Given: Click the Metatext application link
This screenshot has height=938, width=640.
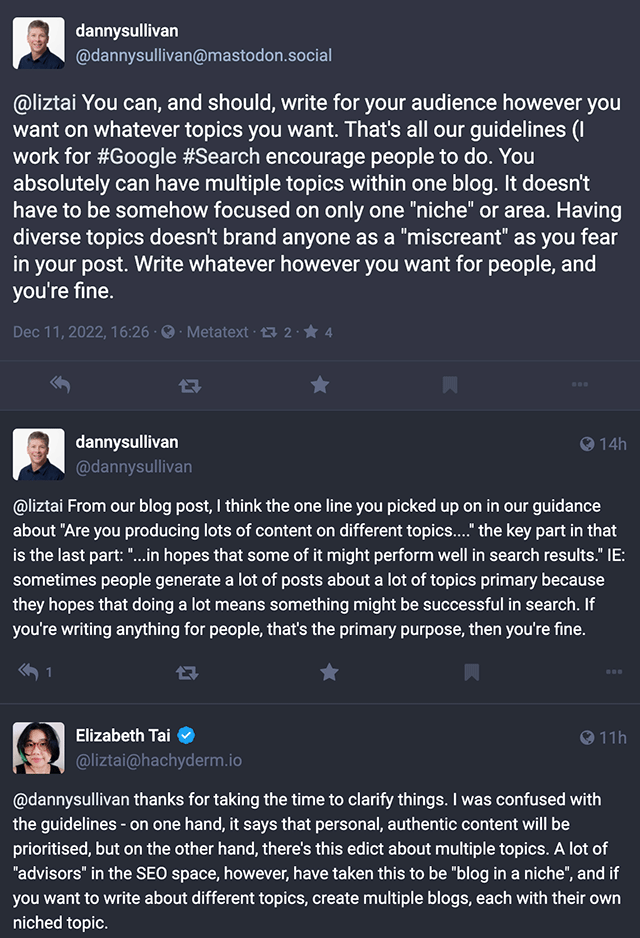Looking at the screenshot, I should click(x=217, y=332).
